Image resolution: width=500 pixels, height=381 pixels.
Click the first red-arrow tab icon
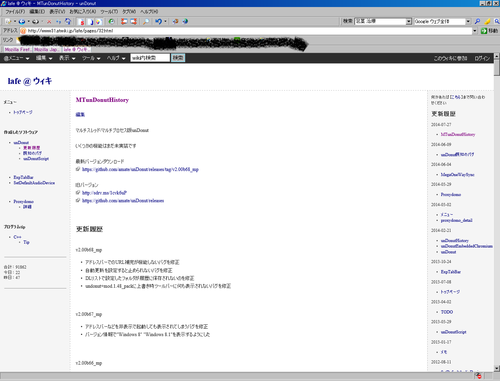(124, 22)
